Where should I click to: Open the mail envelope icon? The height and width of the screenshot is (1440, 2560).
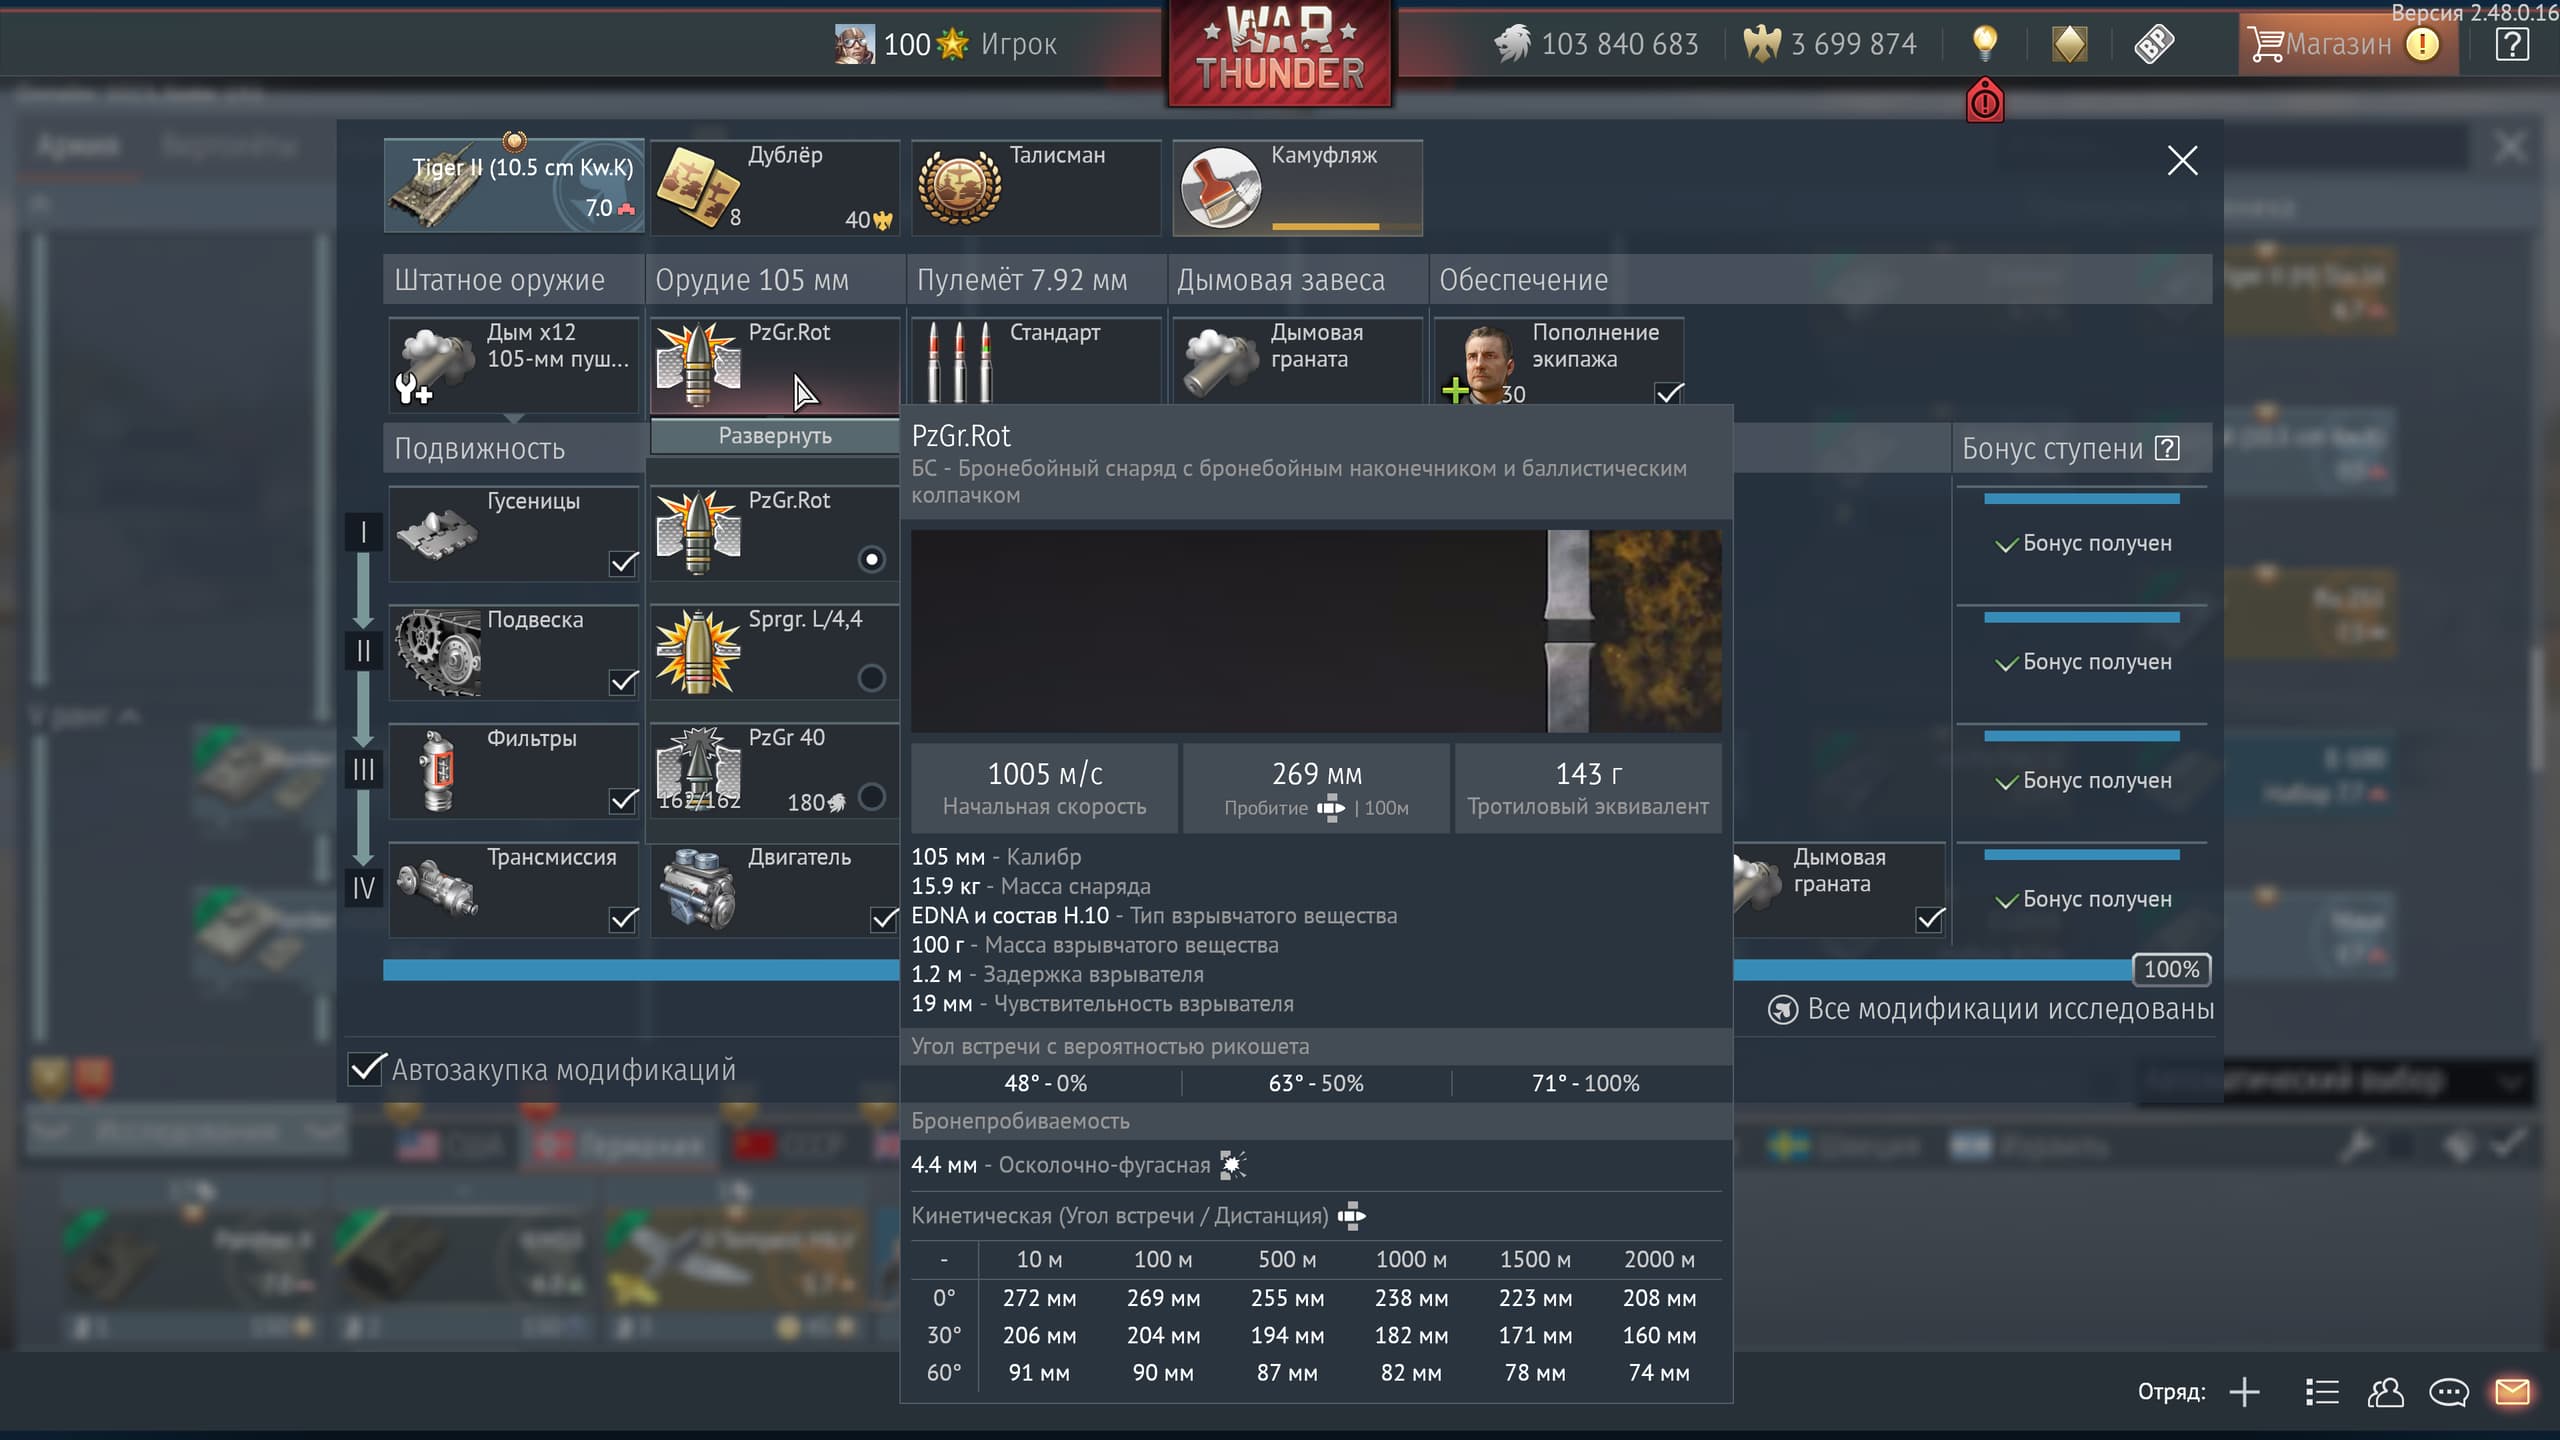[2512, 1391]
